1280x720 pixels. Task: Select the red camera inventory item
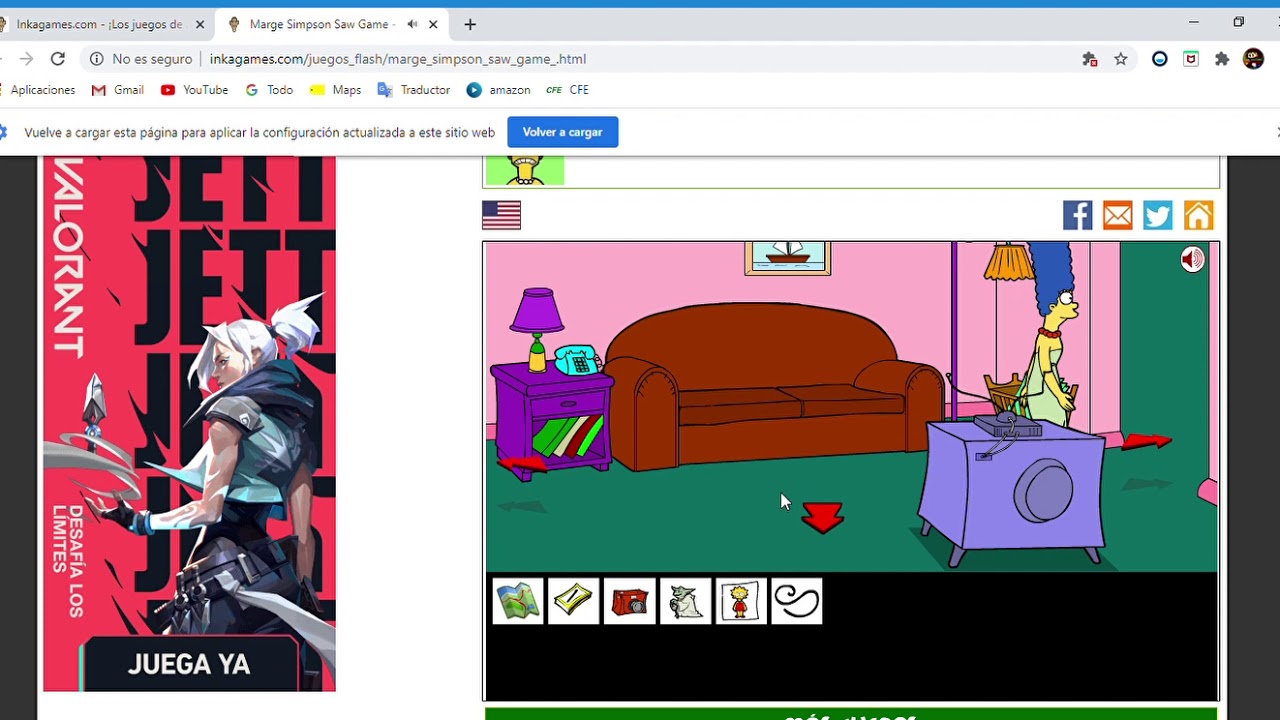coord(630,601)
